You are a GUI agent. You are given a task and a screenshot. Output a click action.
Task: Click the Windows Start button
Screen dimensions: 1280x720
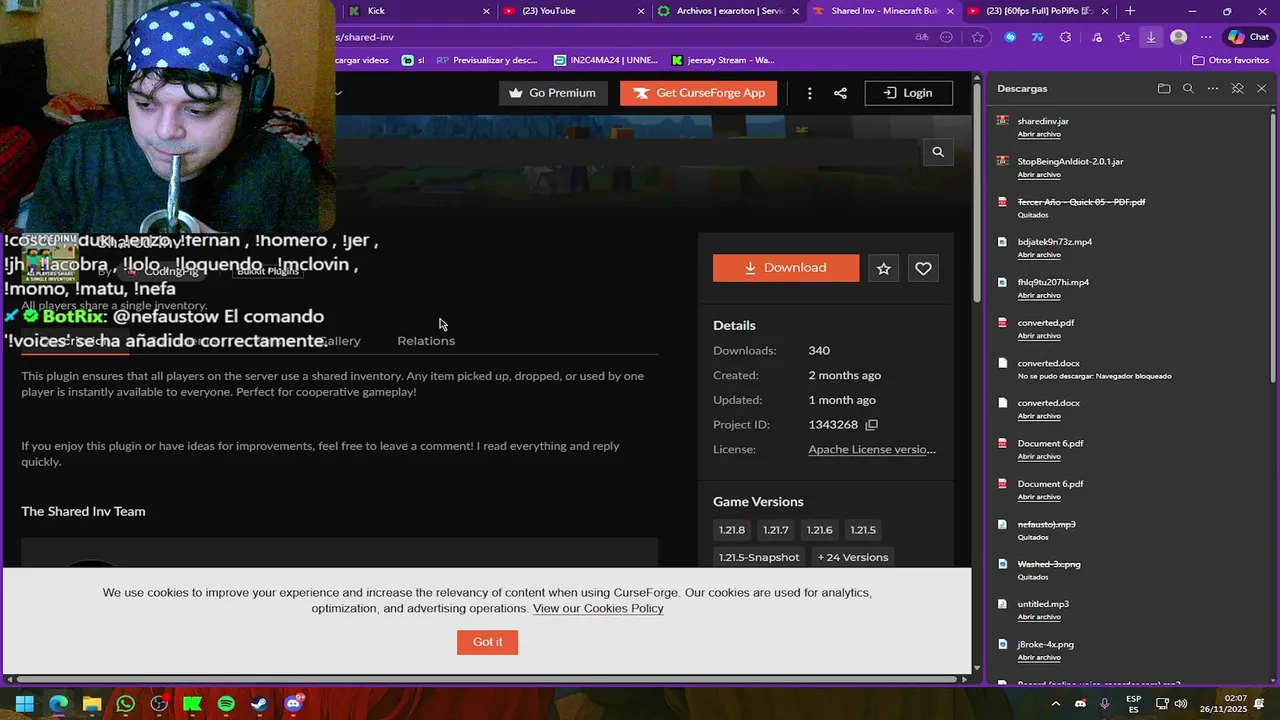[x=25, y=704]
